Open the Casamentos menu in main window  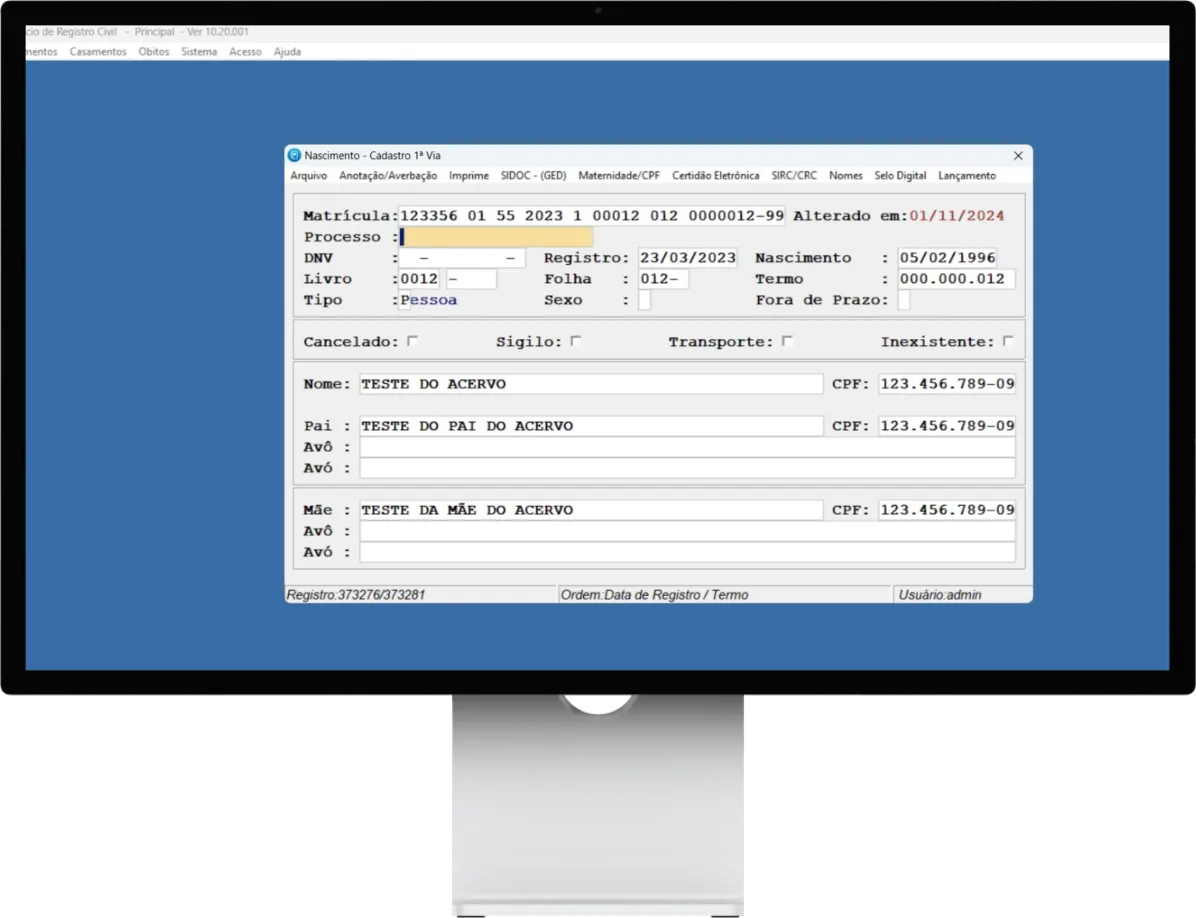point(98,51)
